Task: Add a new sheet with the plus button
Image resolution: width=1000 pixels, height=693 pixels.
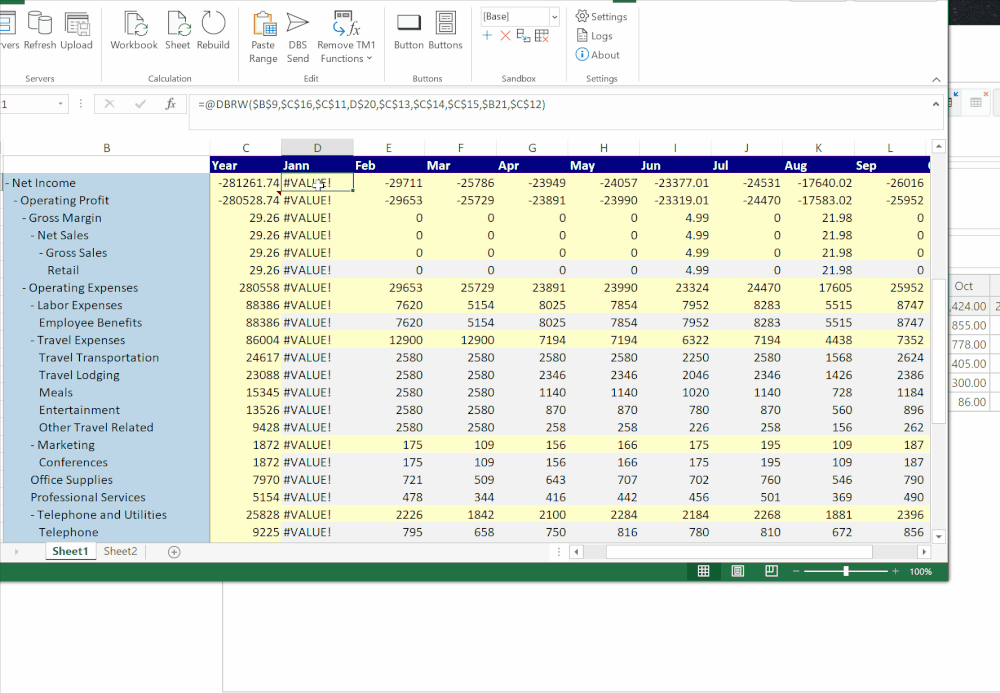Action: 174,551
